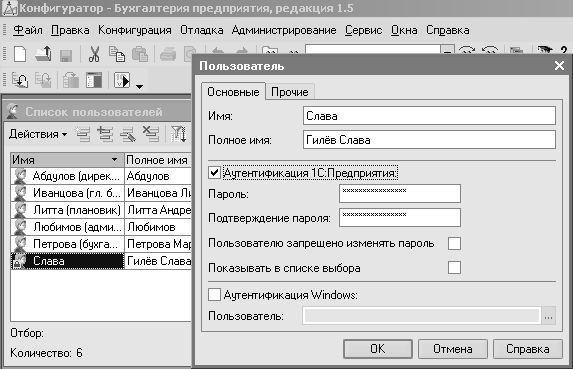The width and height of the screenshot is (573, 369).
Task: Enable Аутентификация Windows checkbox
Action: (x=214, y=294)
